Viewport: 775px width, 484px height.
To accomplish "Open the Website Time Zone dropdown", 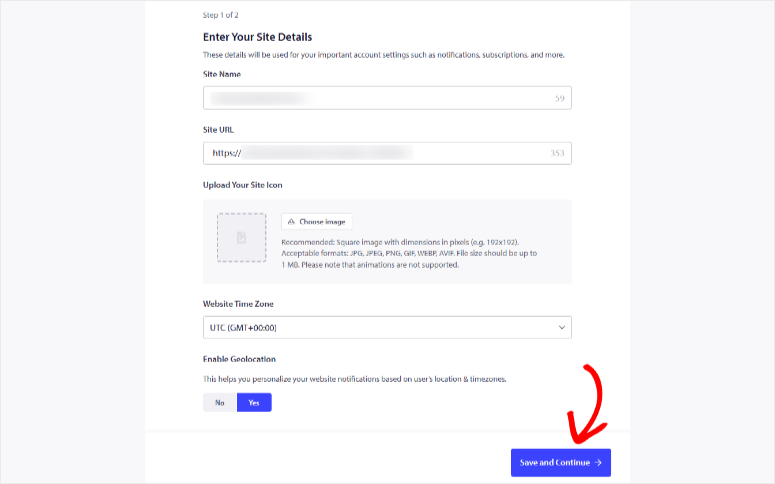I will [387, 327].
